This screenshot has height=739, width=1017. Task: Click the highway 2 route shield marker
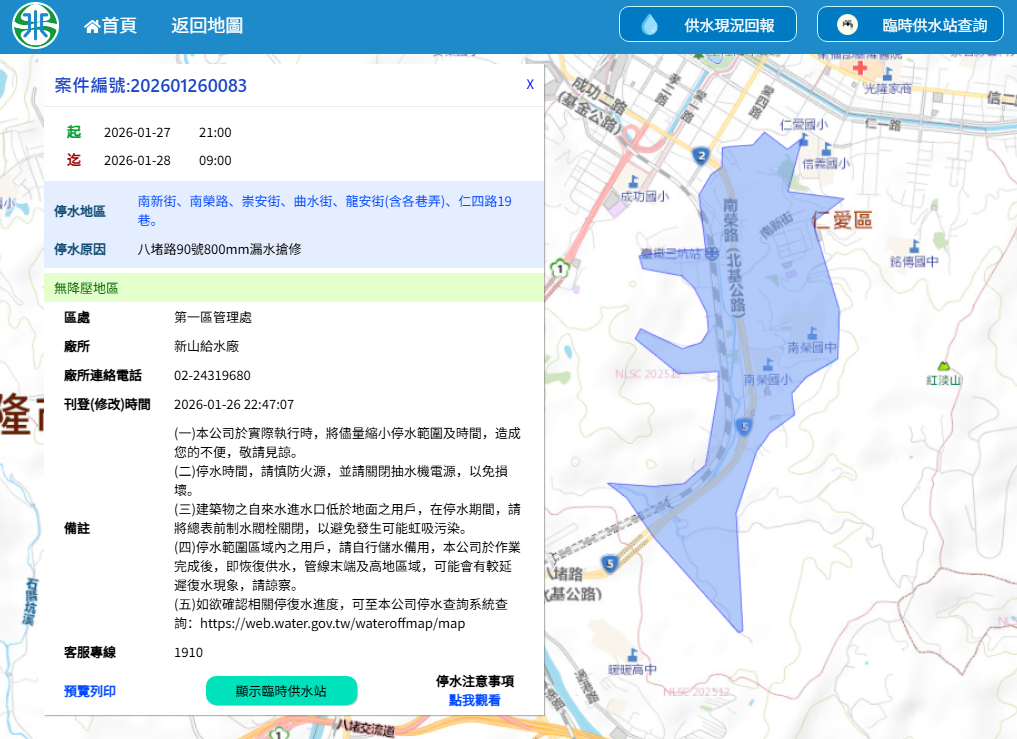click(702, 156)
